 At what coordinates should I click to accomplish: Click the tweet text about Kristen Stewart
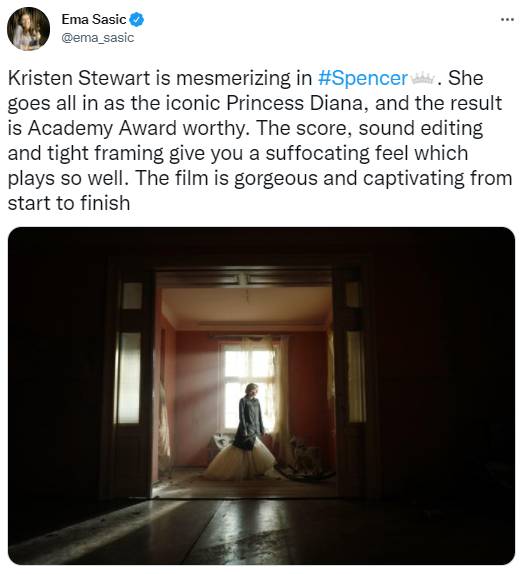[260, 141]
